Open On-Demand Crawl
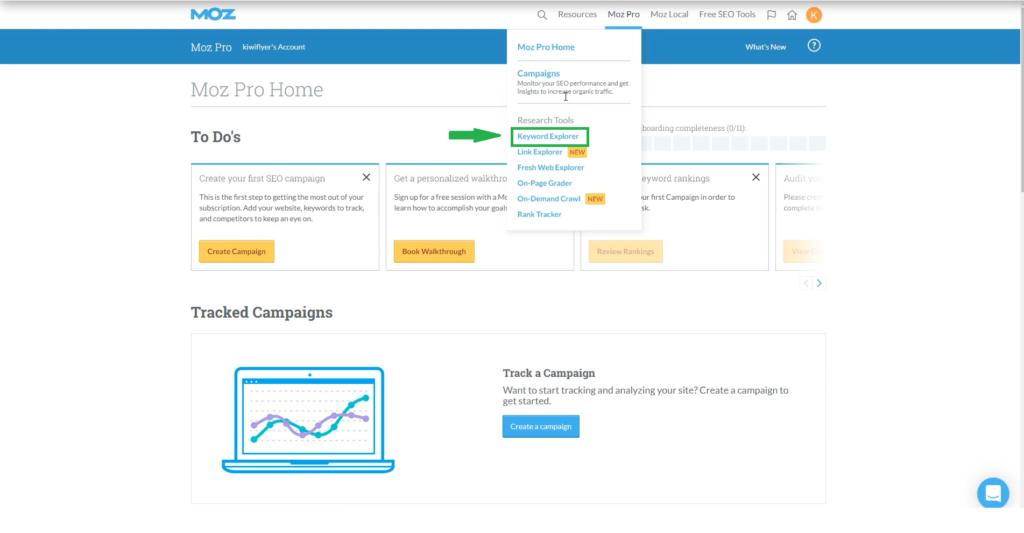The height and width of the screenshot is (533, 1024). point(549,199)
